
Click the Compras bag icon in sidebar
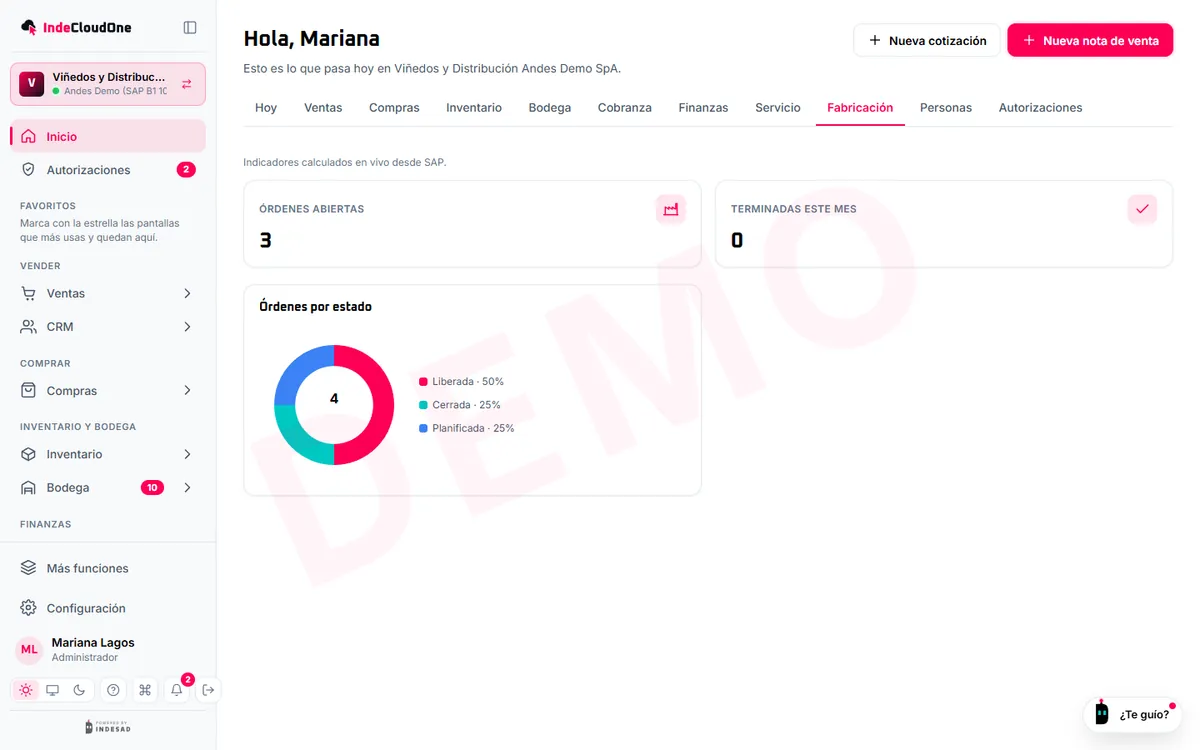[x=29, y=391]
